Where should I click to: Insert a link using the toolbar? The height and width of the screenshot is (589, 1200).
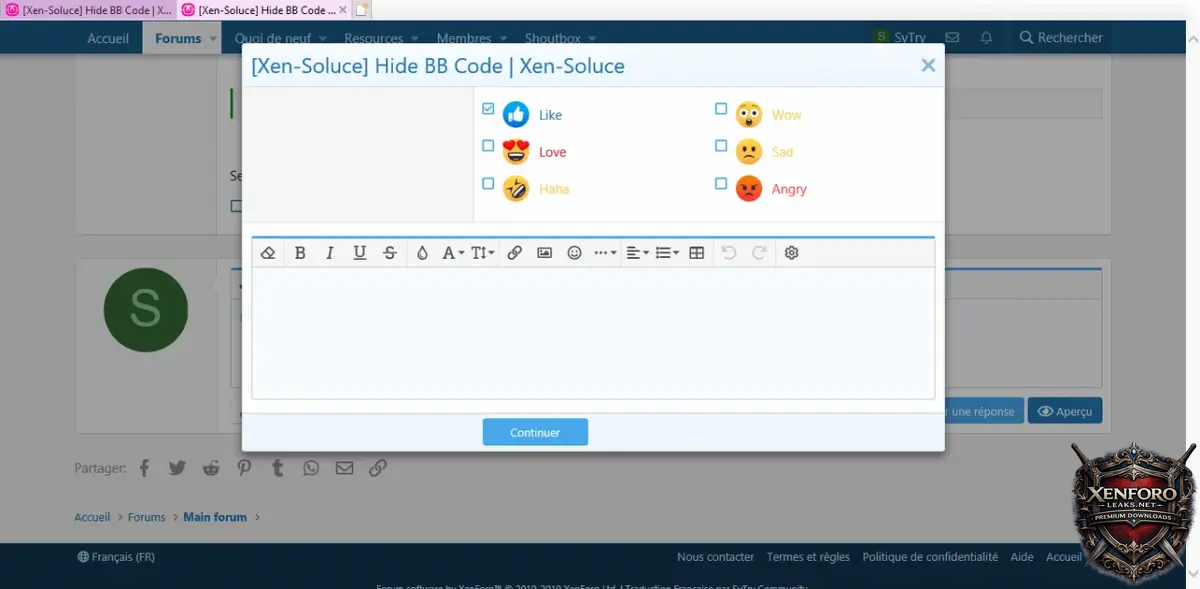tap(514, 253)
